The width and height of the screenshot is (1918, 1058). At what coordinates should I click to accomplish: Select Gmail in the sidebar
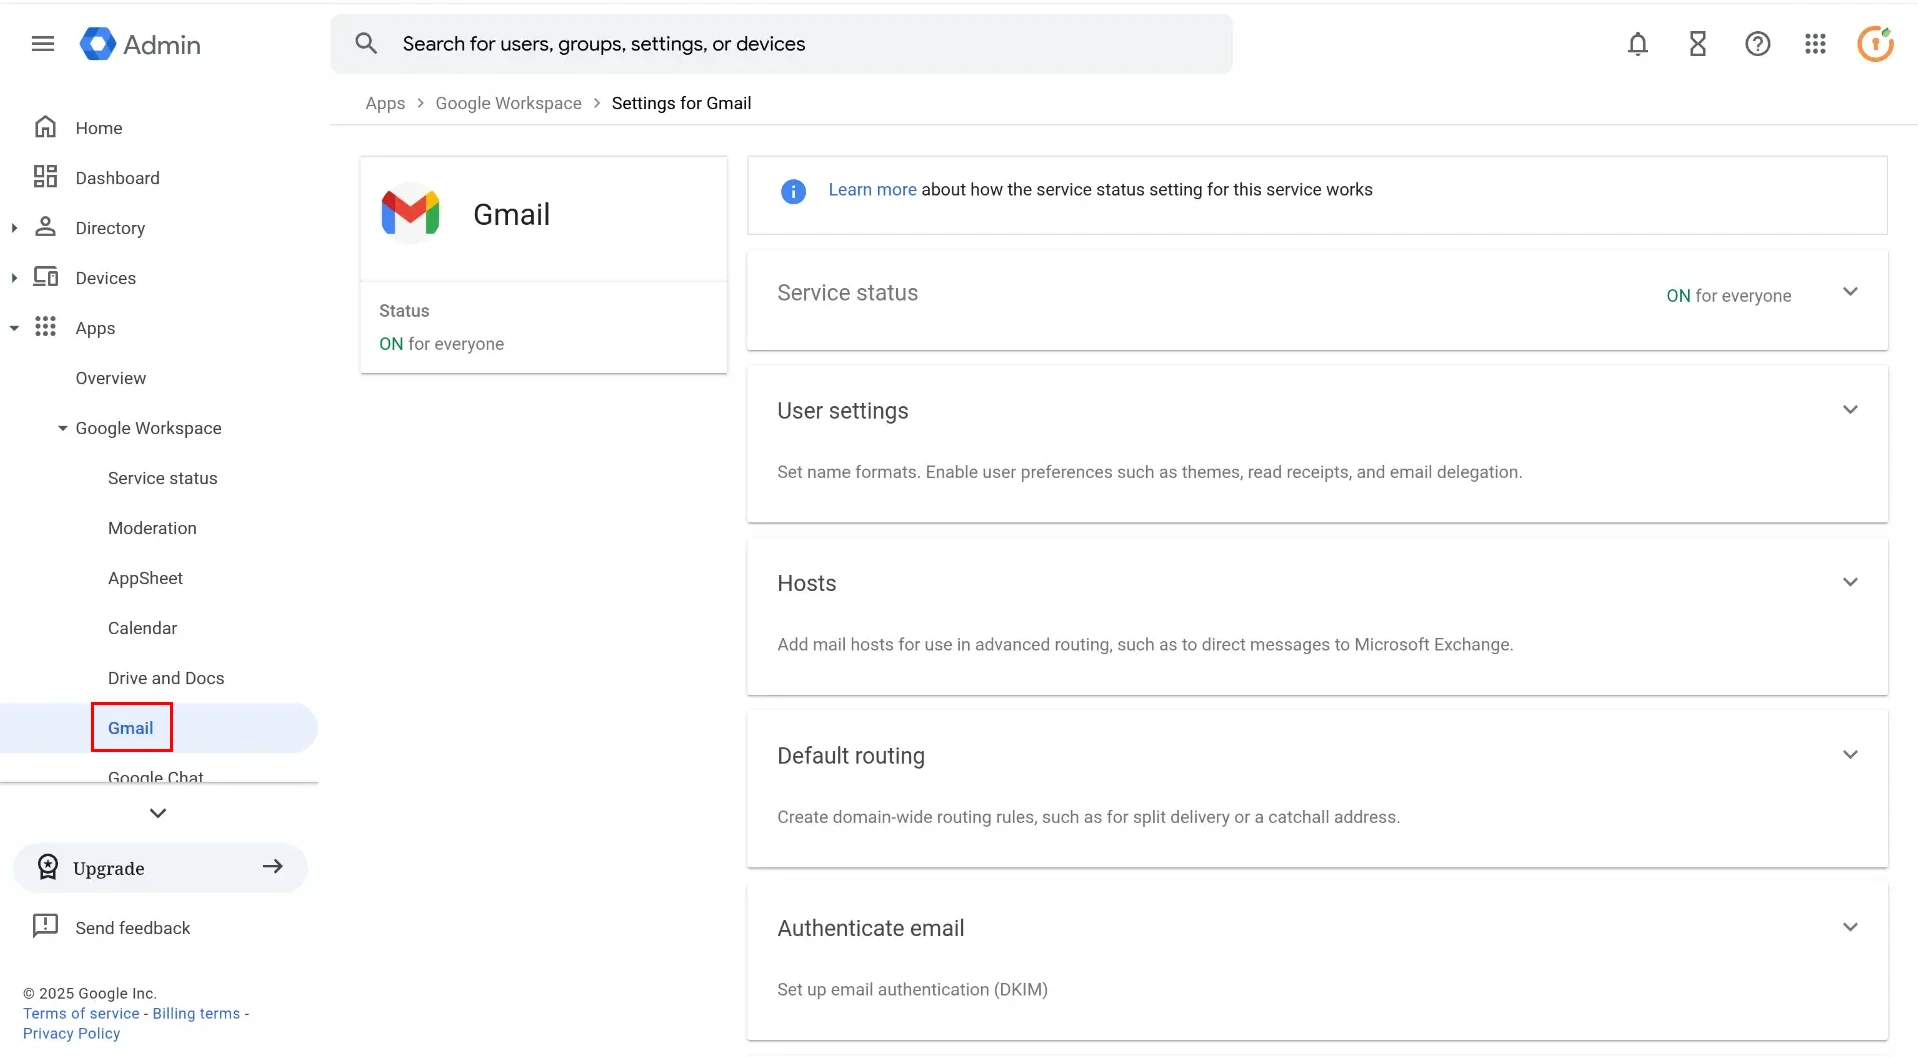[131, 728]
